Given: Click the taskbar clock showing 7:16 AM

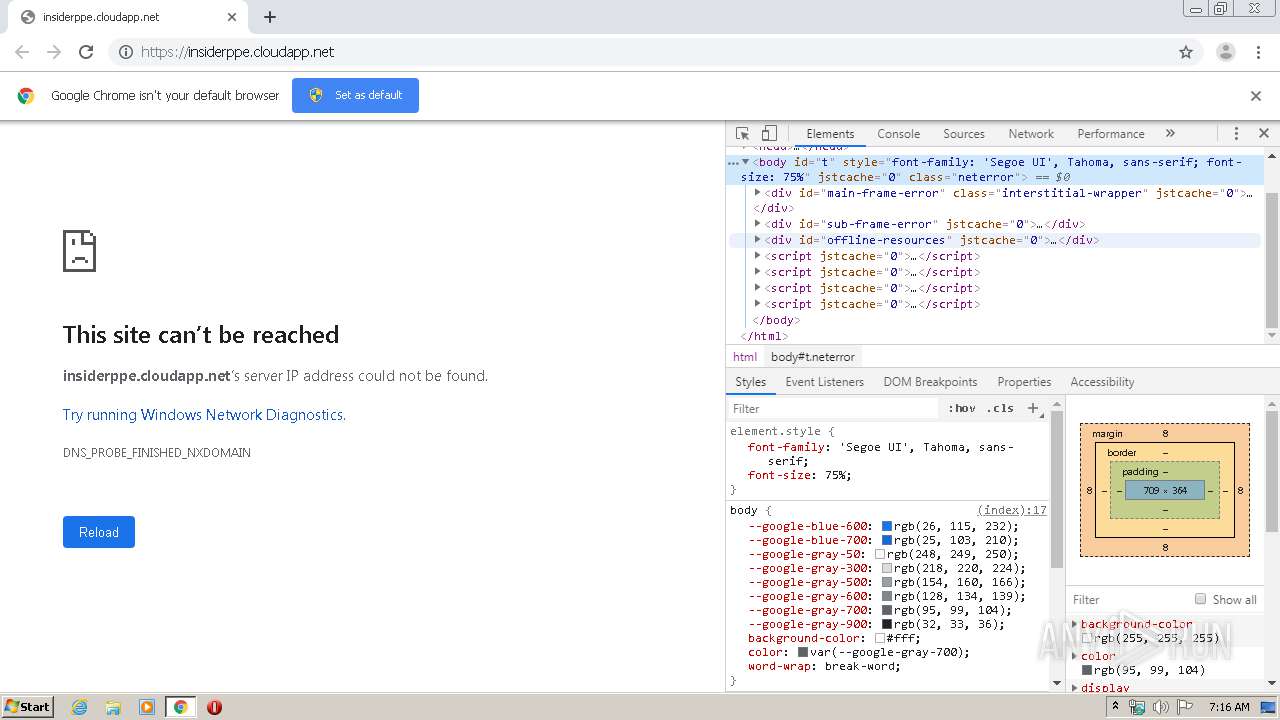Looking at the screenshot, I should tap(1229, 707).
